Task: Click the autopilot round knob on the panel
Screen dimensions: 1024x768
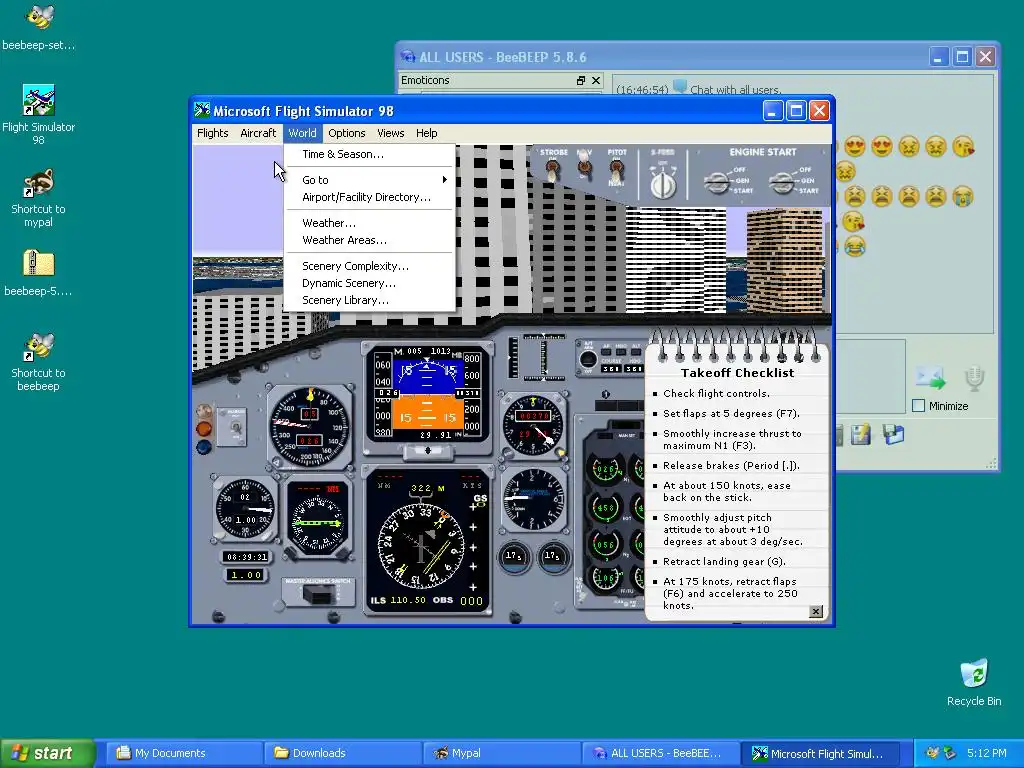Action: 588,359
